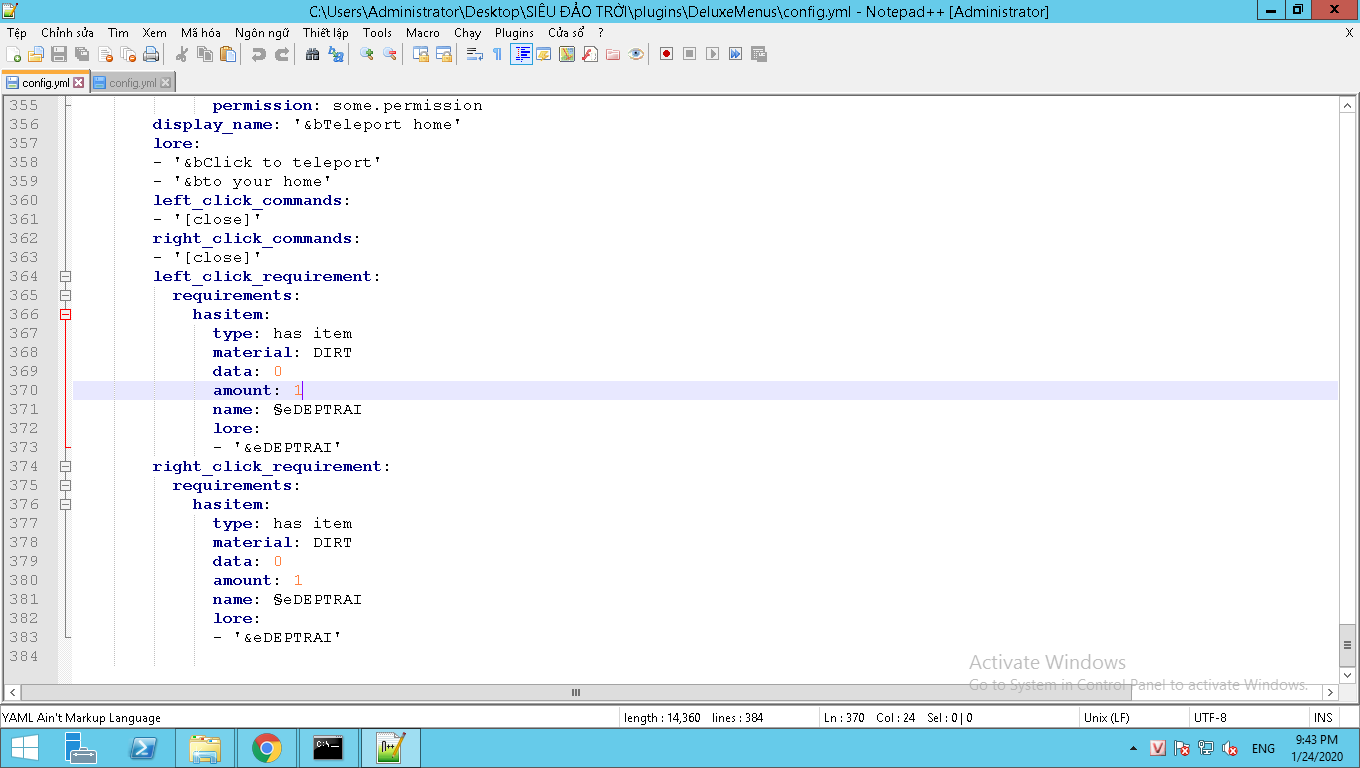The image size is (1360, 768).
Task: Toggle Show All Characters pilcrow button
Action: point(497,54)
